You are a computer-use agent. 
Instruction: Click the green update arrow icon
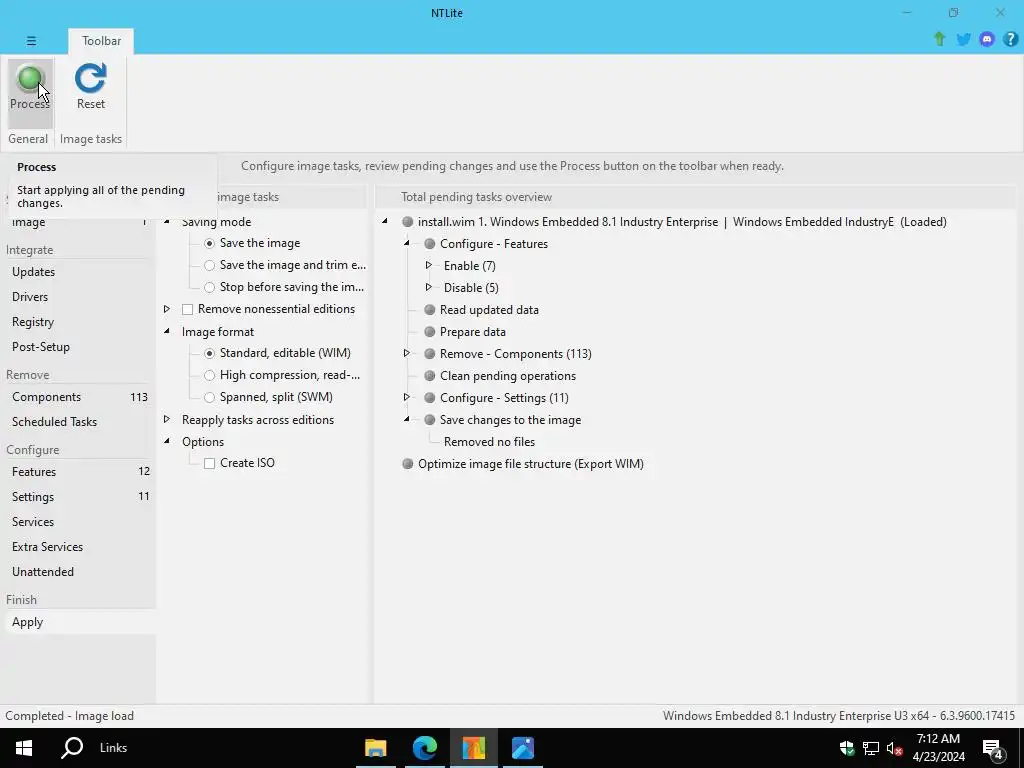click(x=939, y=39)
